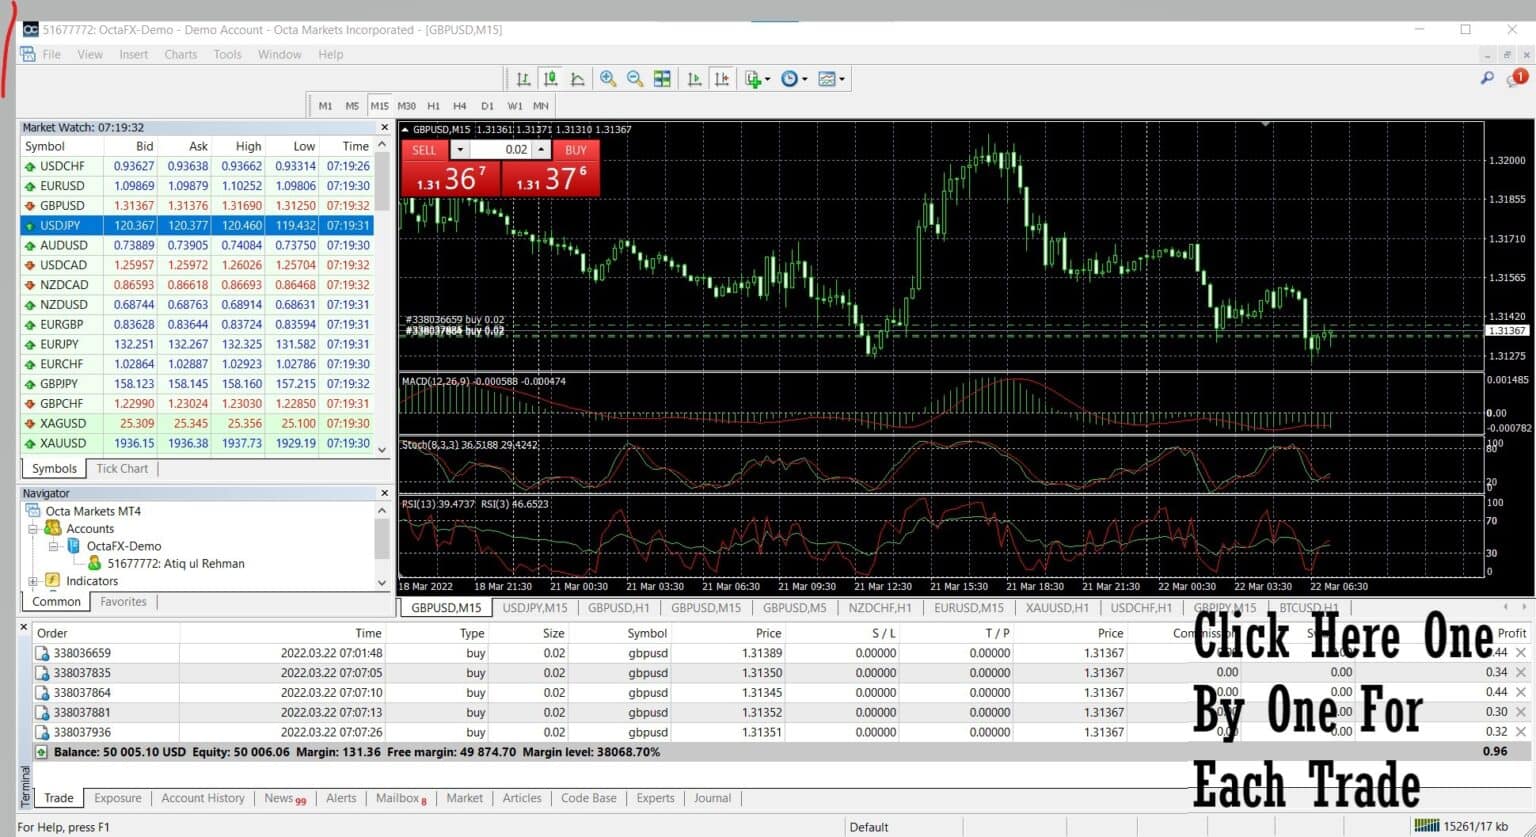Image resolution: width=1536 pixels, height=837 pixels.
Task: Switch chart to candlestick display mode
Action: pyautogui.click(x=550, y=78)
